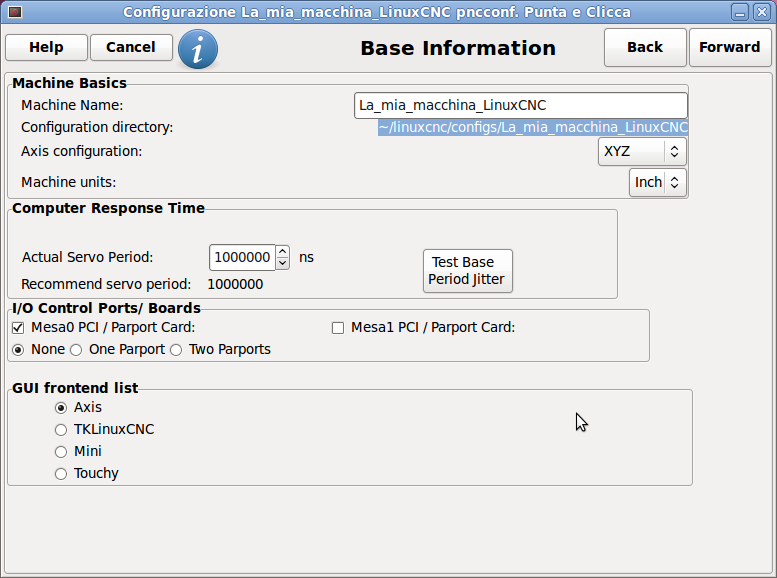The height and width of the screenshot is (578, 777).
Task: Cancel the configuration wizard
Action: [x=131, y=48]
